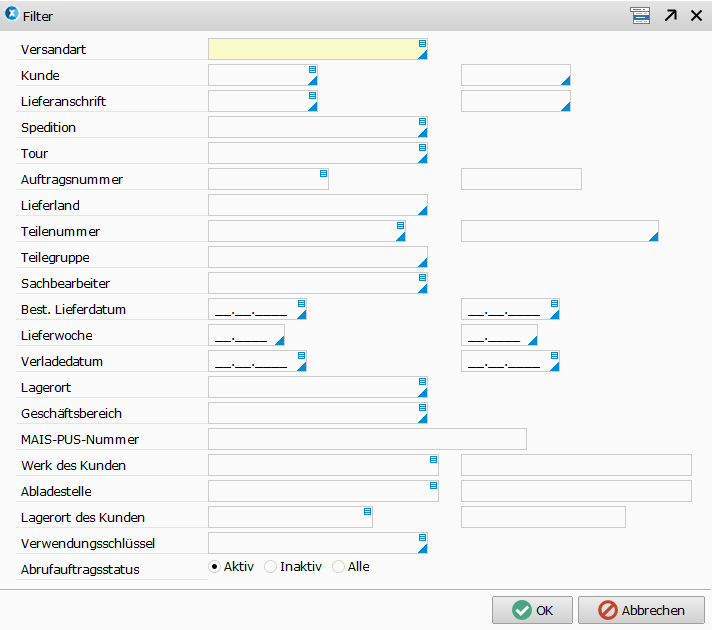Screen dimensions: 713x630
Task: Click the list icon in Versandart field
Action: pyautogui.click(x=422, y=43)
